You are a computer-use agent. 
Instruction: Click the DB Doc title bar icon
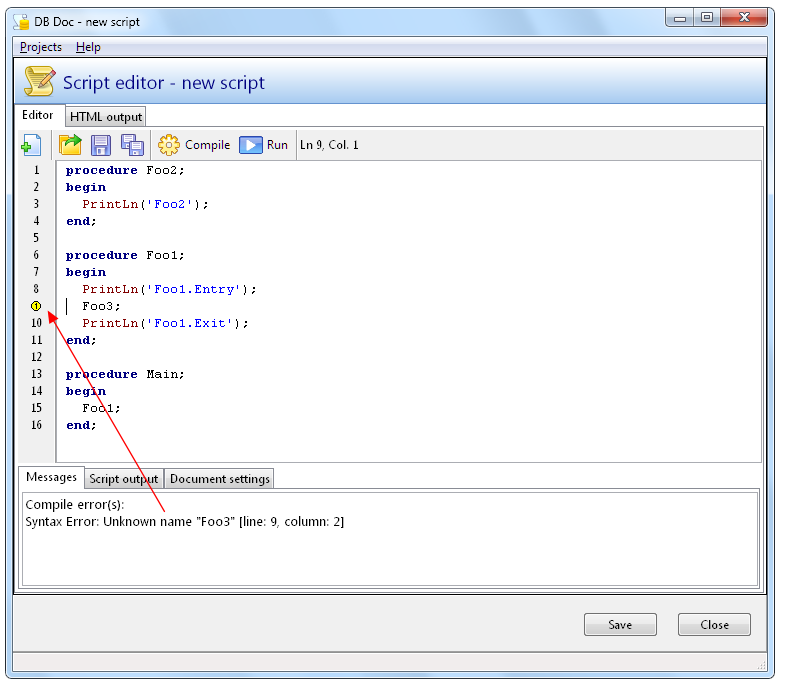pos(21,22)
